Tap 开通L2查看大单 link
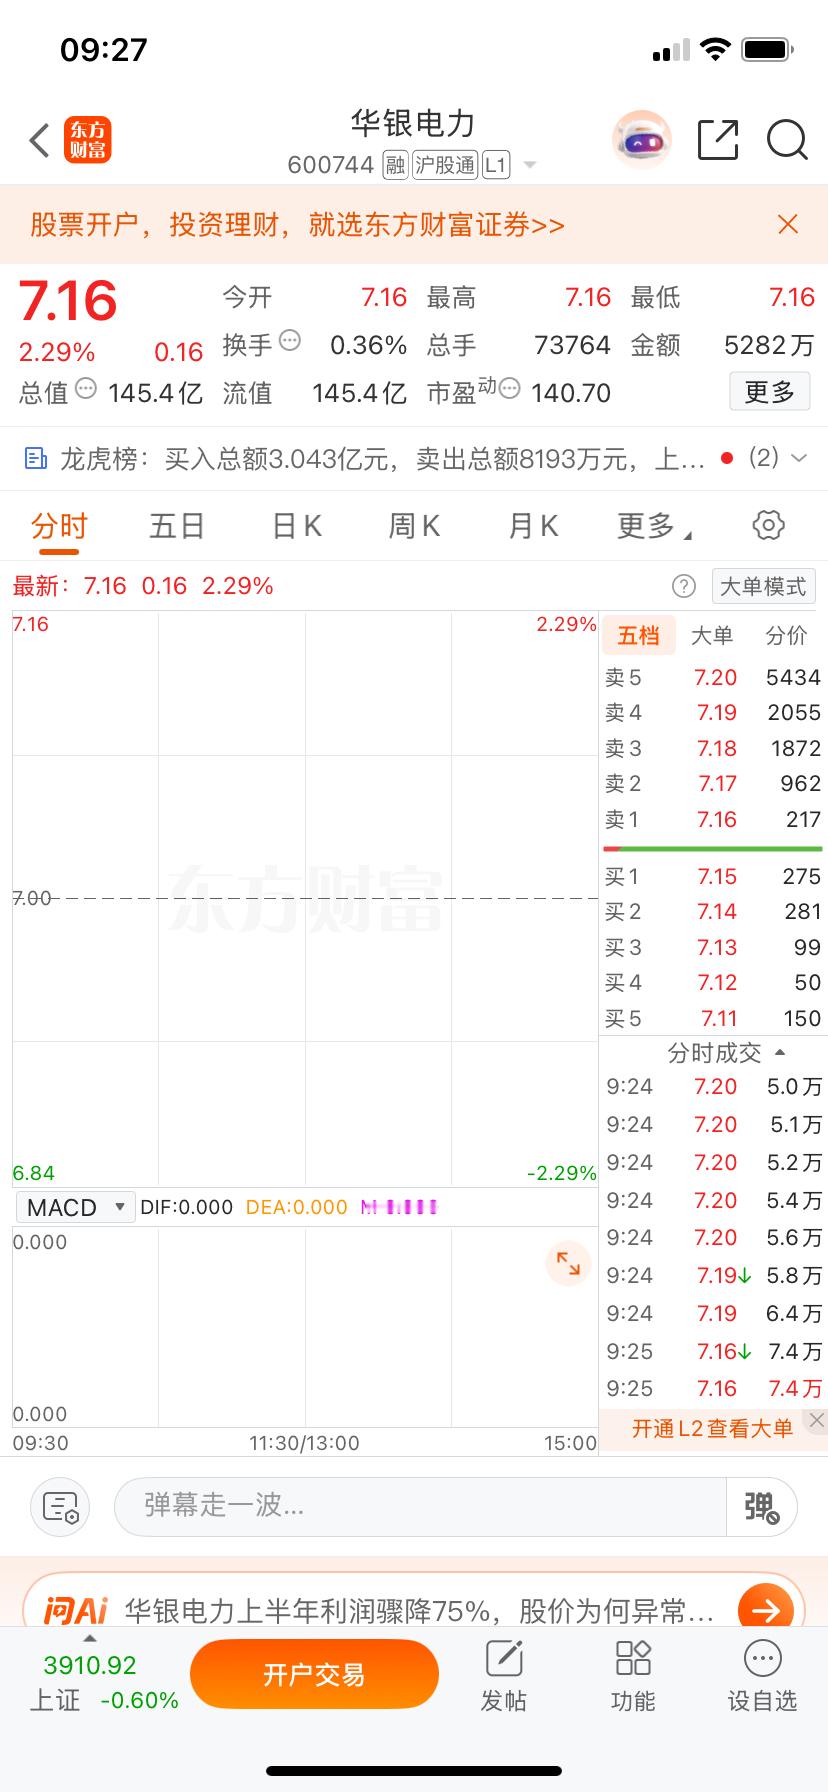 pos(712,1428)
